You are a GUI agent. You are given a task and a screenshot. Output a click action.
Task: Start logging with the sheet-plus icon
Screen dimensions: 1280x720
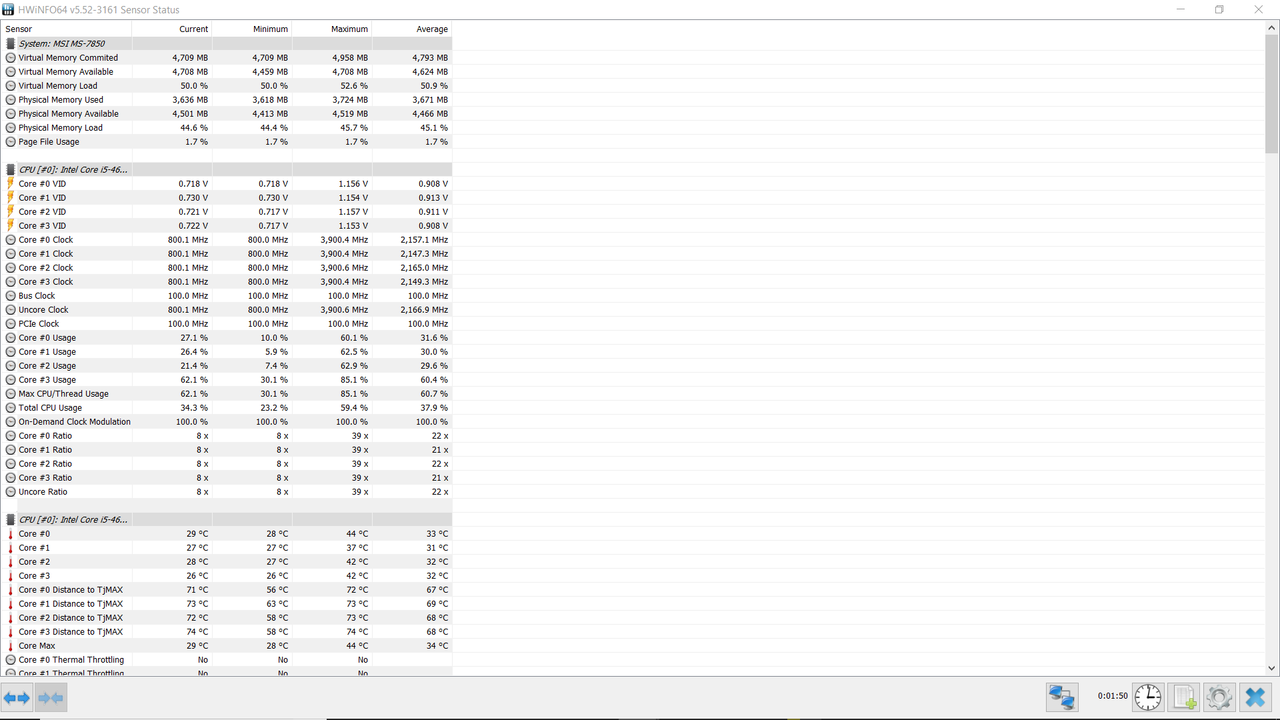1184,697
